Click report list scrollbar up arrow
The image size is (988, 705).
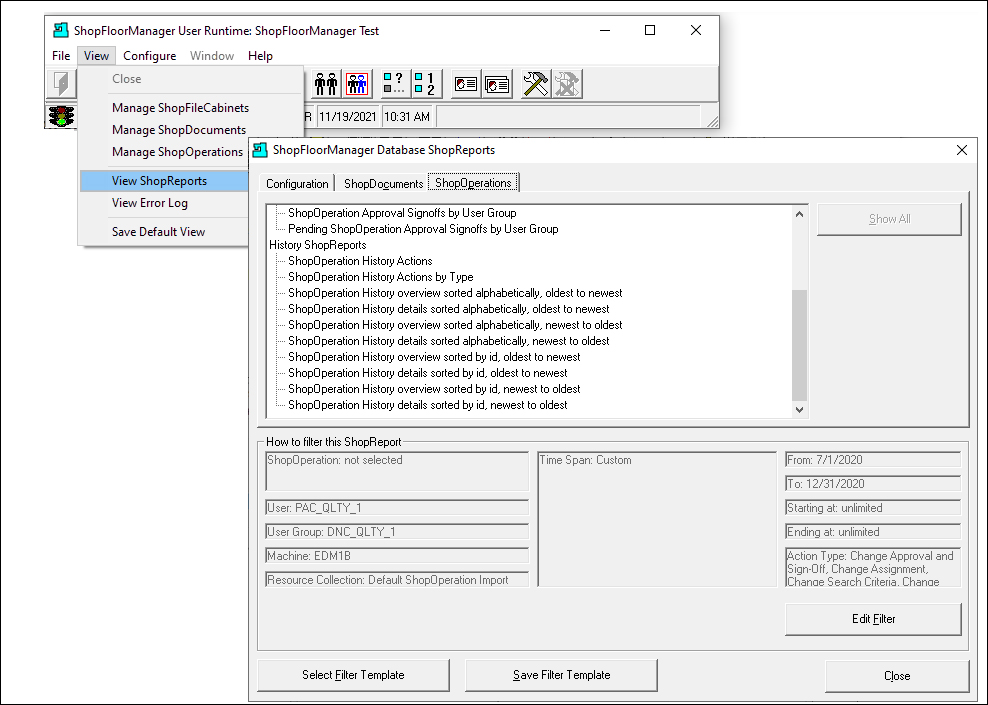pos(799,214)
